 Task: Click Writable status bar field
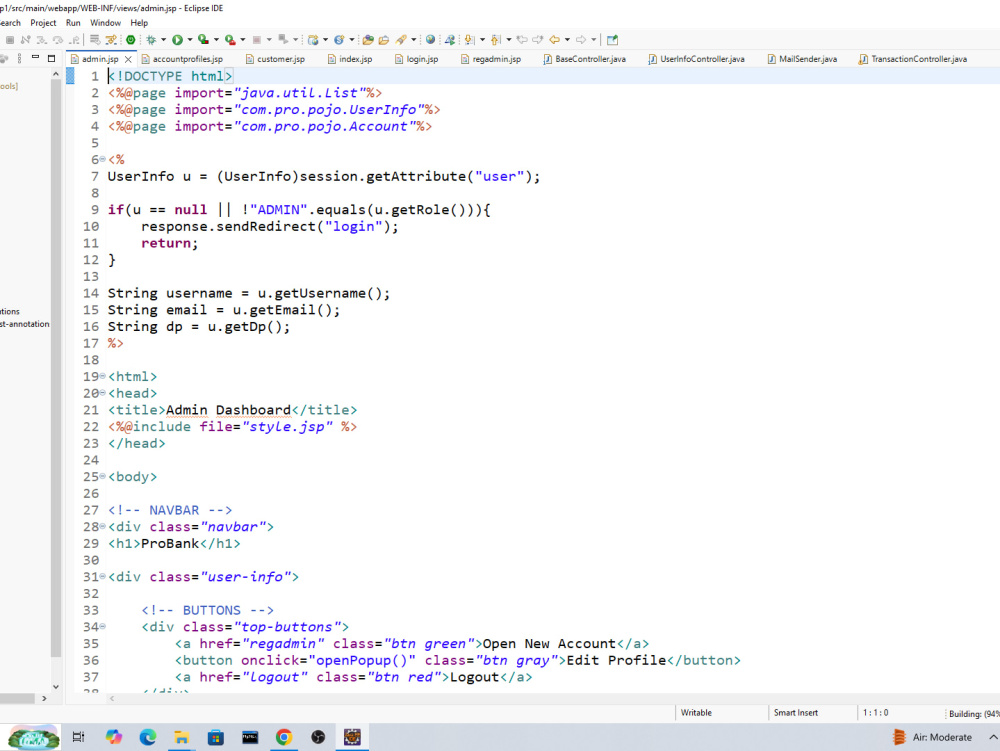(x=696, y=713)
